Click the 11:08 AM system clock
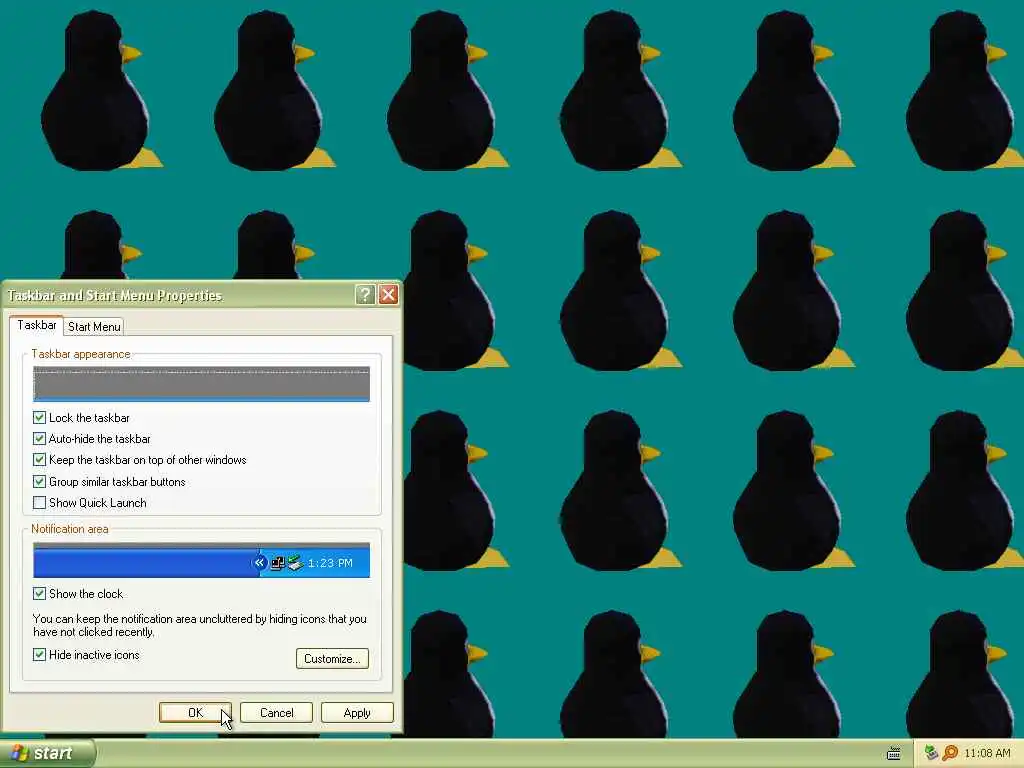Screen dimensions: 1024x768 987,754
